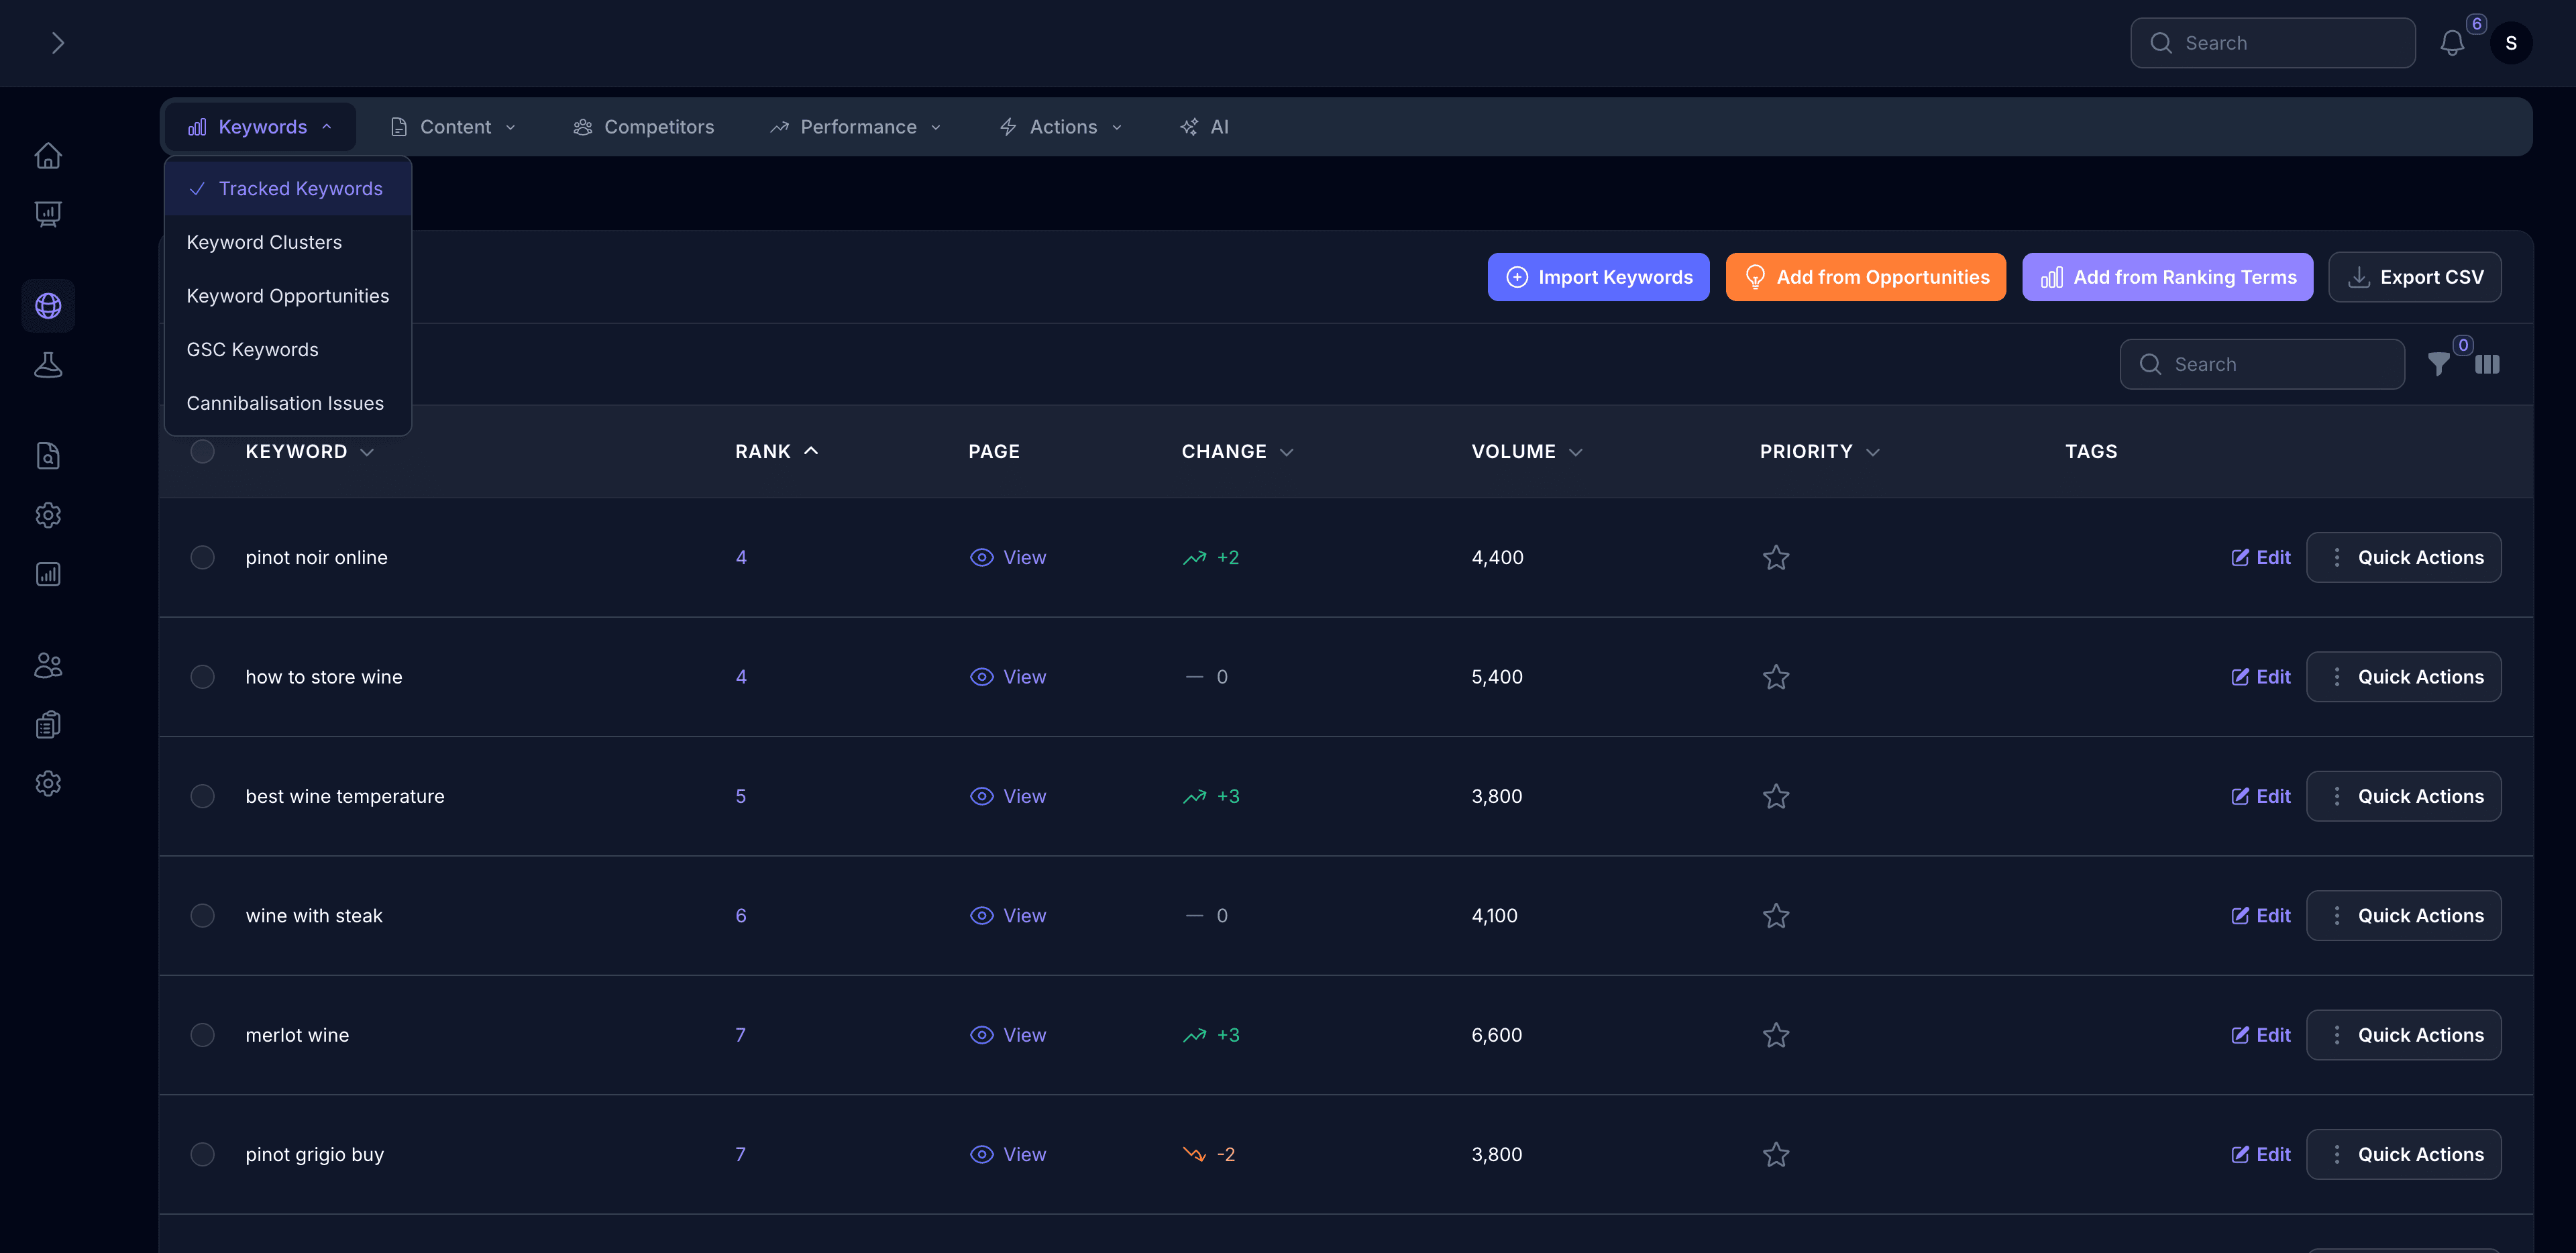Image resolution: width=2576 pixels, height=1253 pixels.
Task: Expand the Performance dropdown
Action: 856,127
